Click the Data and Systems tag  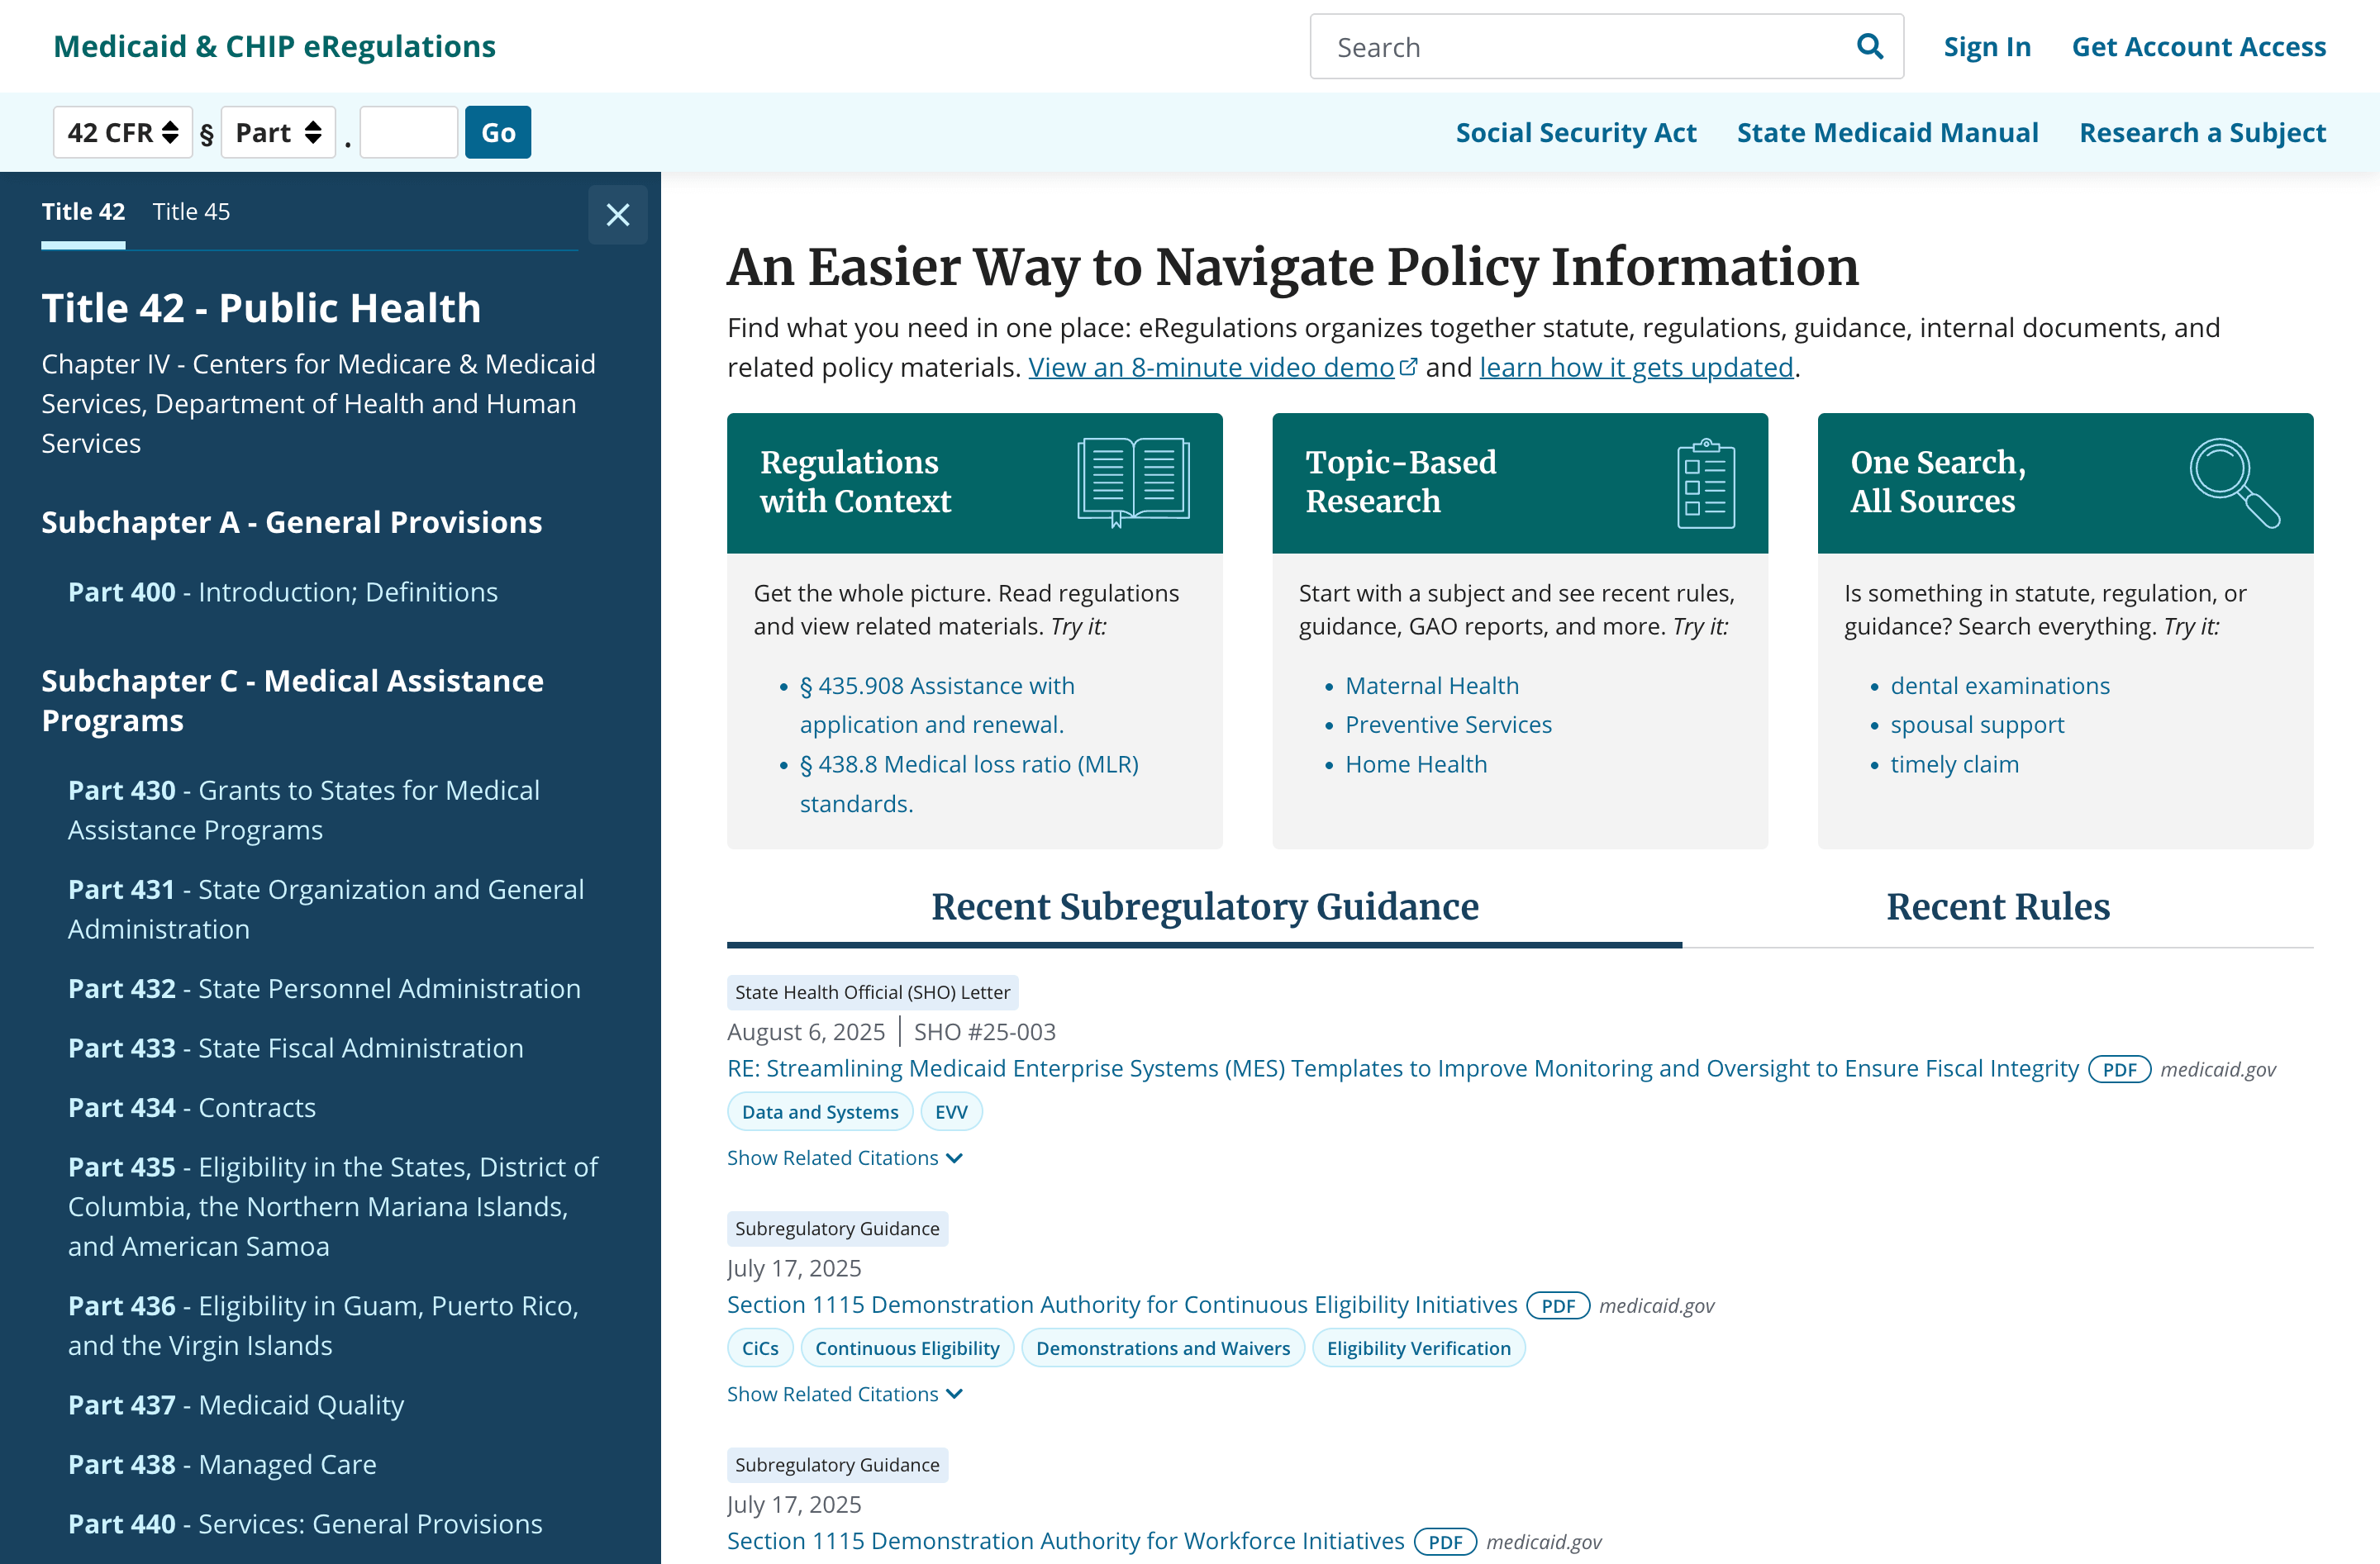click(x=820, y=1111)
